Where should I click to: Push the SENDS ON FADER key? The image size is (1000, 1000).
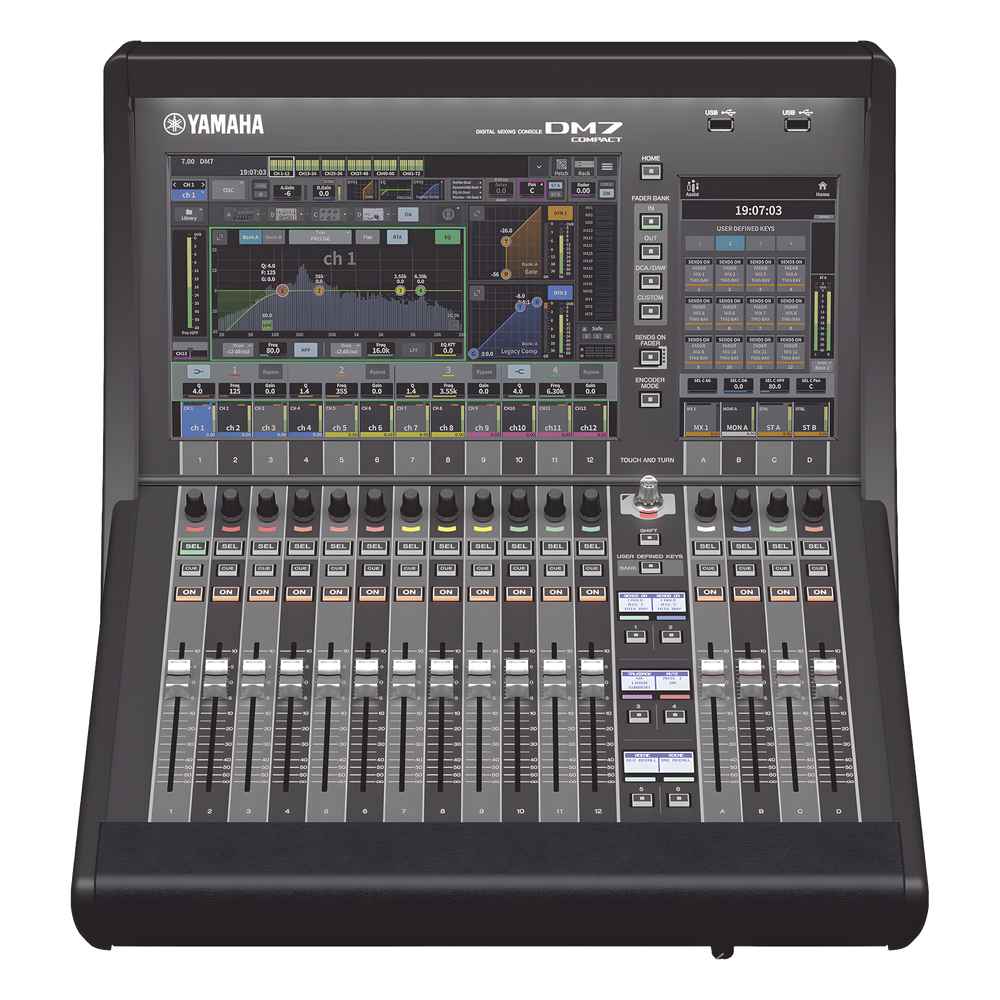[x=650, y=357]
